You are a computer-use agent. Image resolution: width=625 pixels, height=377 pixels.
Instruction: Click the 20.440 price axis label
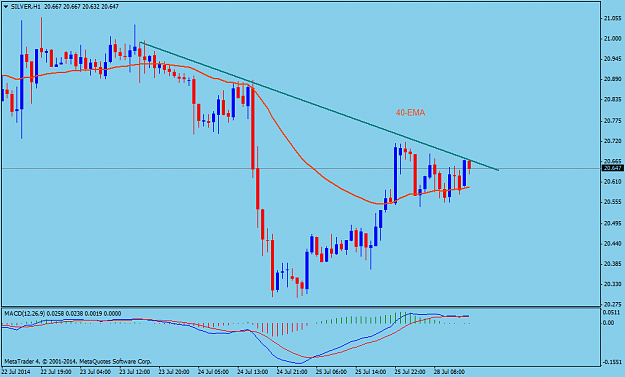pyautogui.click(x=612, y=243)
